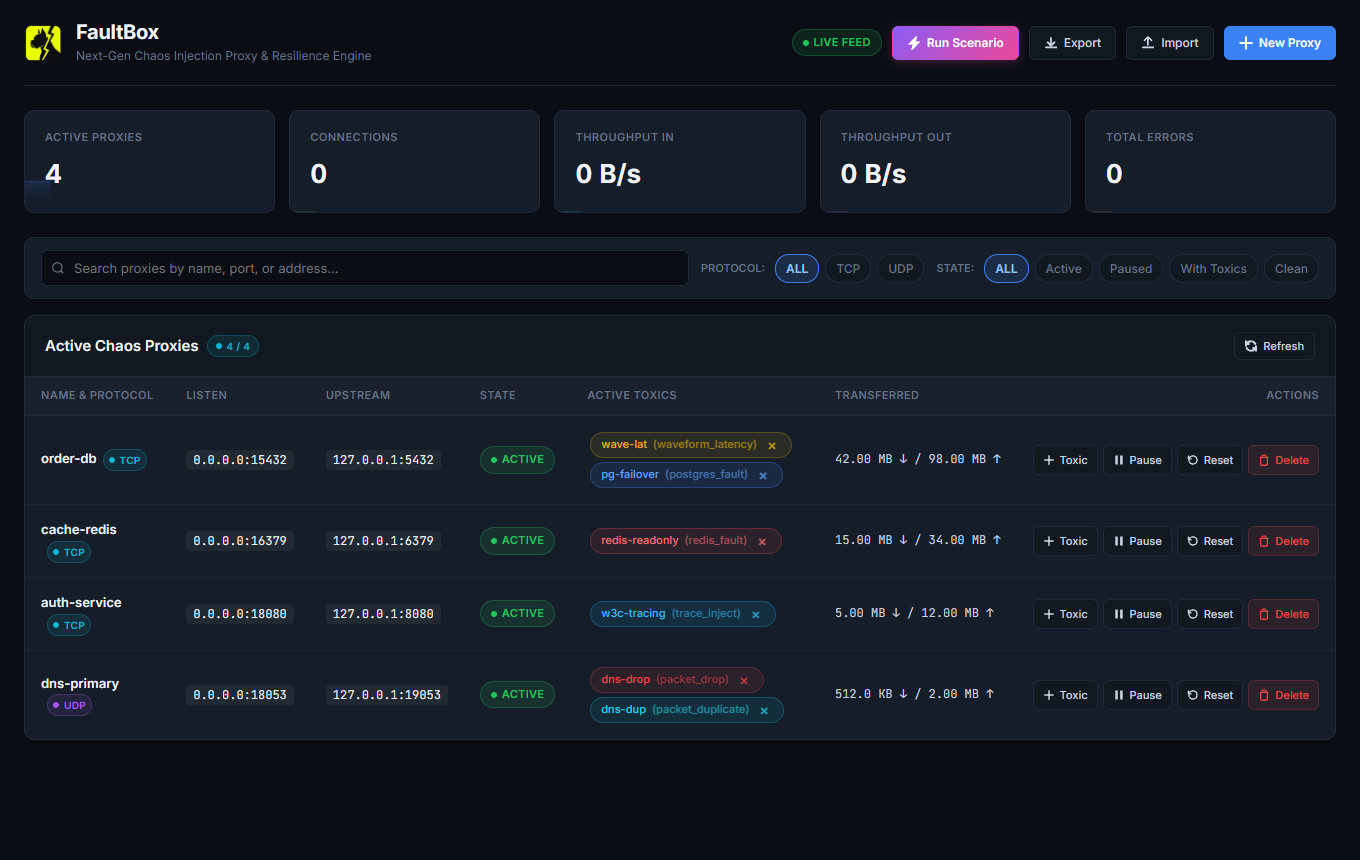
Task: Add a Toxic to dns-primary
Action: pyautogui.click(x=1065, y=695)
